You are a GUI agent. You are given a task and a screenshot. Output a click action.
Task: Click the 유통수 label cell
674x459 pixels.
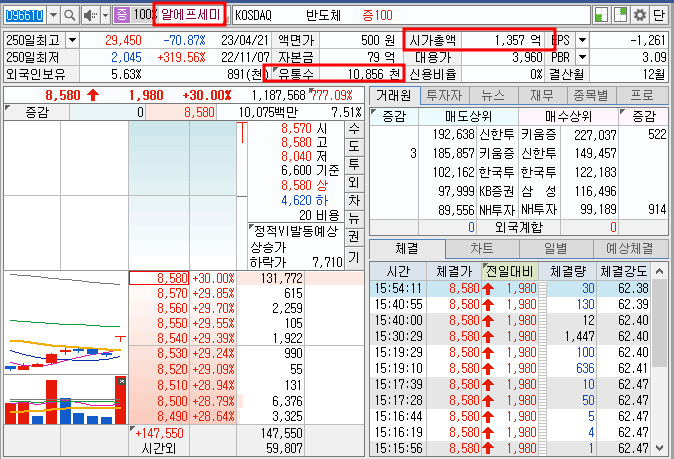(296, 74)
